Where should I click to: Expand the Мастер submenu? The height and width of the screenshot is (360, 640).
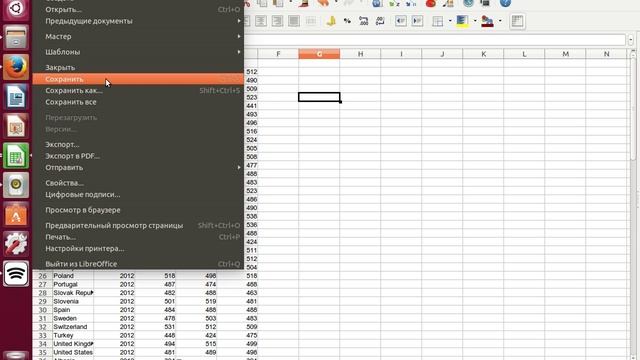(x=138, y=36)
